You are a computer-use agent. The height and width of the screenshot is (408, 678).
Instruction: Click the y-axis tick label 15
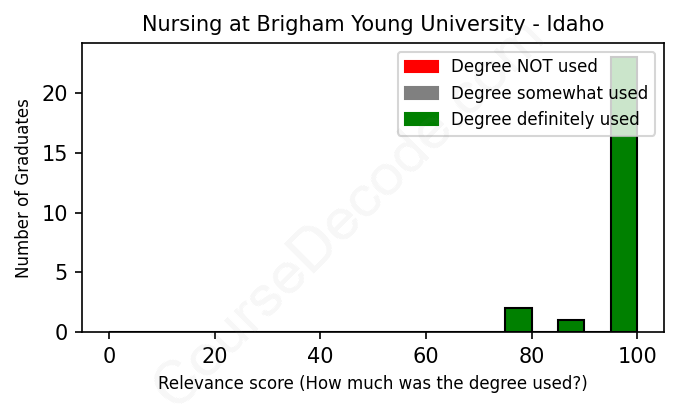tap(59, 154)
